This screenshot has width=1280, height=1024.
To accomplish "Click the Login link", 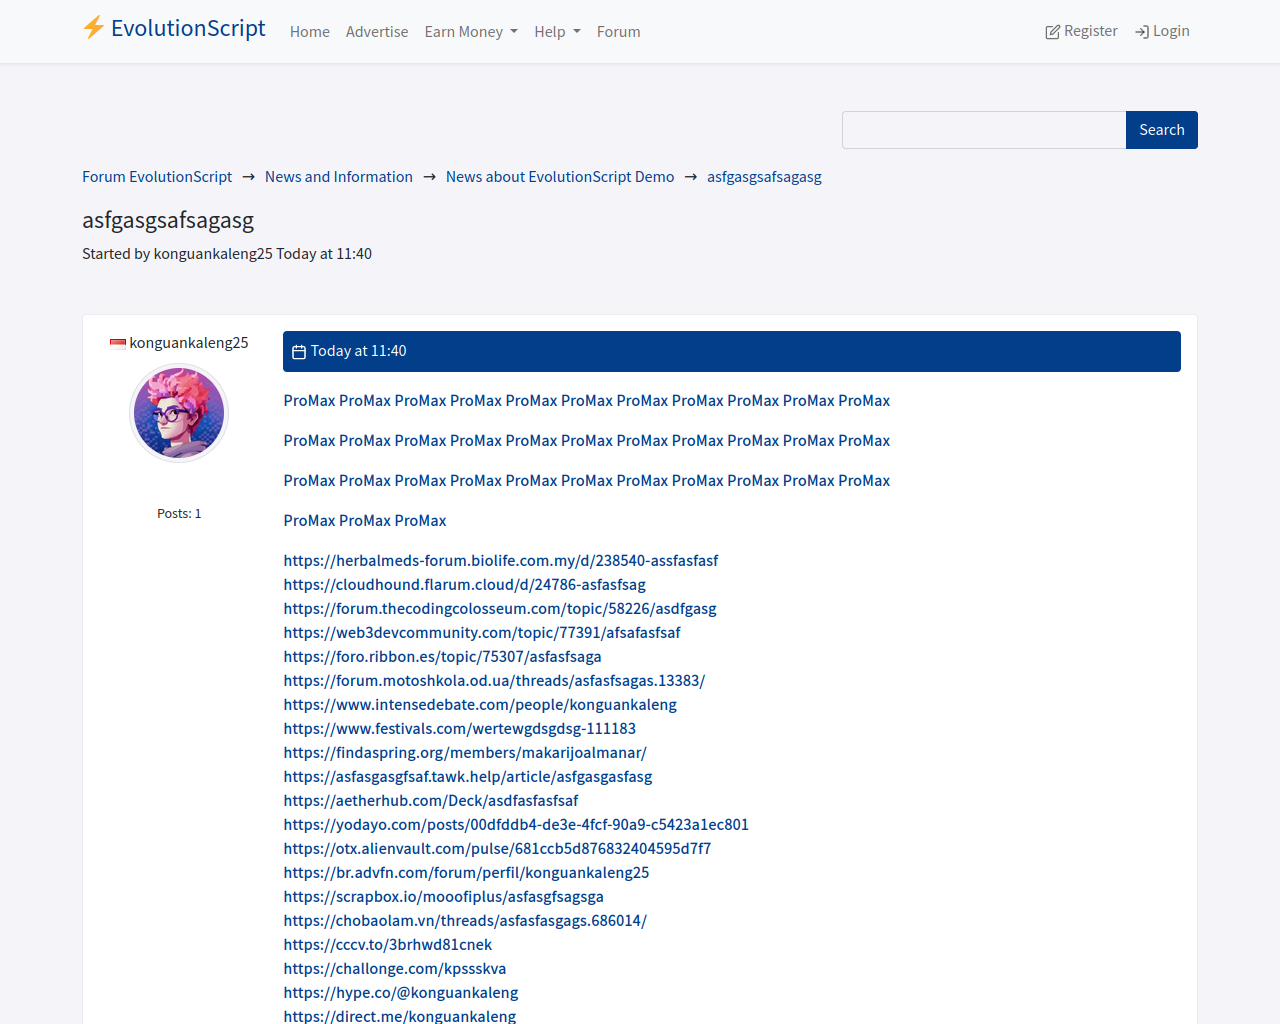I will [x=1162, y=31].
